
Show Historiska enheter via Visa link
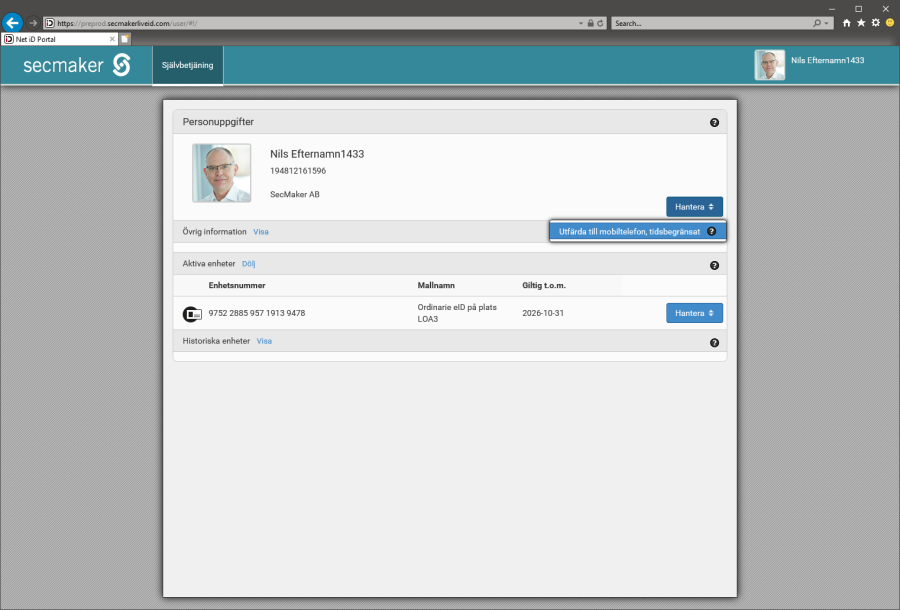coord(264,341)
